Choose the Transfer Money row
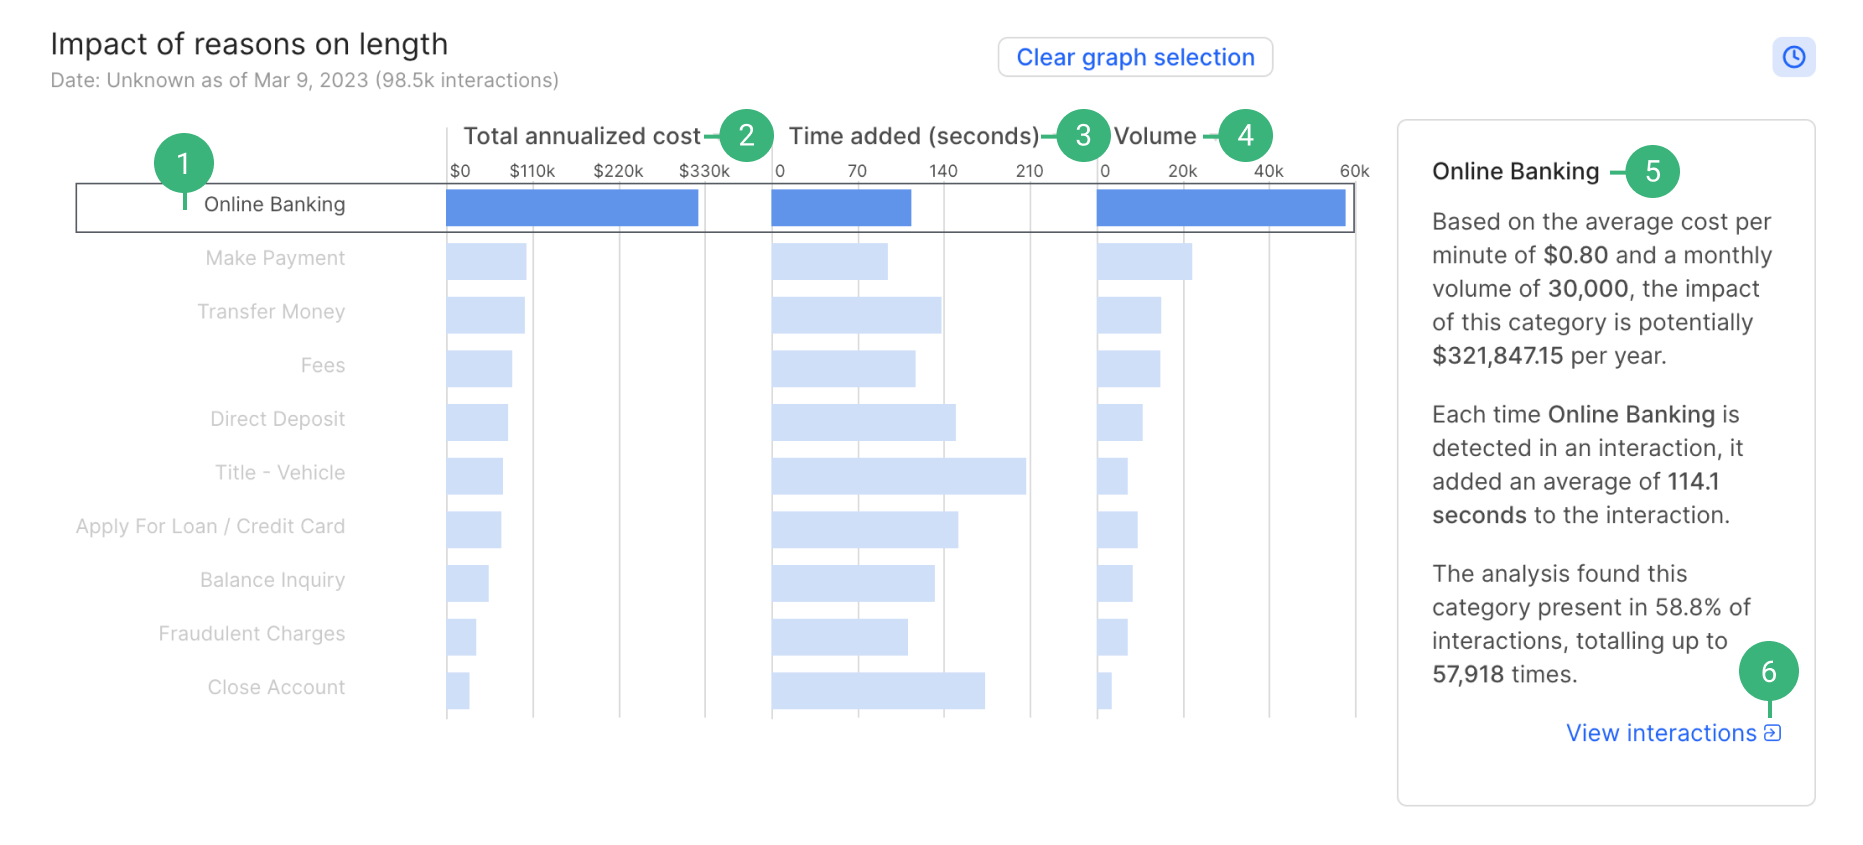 tap(271, 312)
